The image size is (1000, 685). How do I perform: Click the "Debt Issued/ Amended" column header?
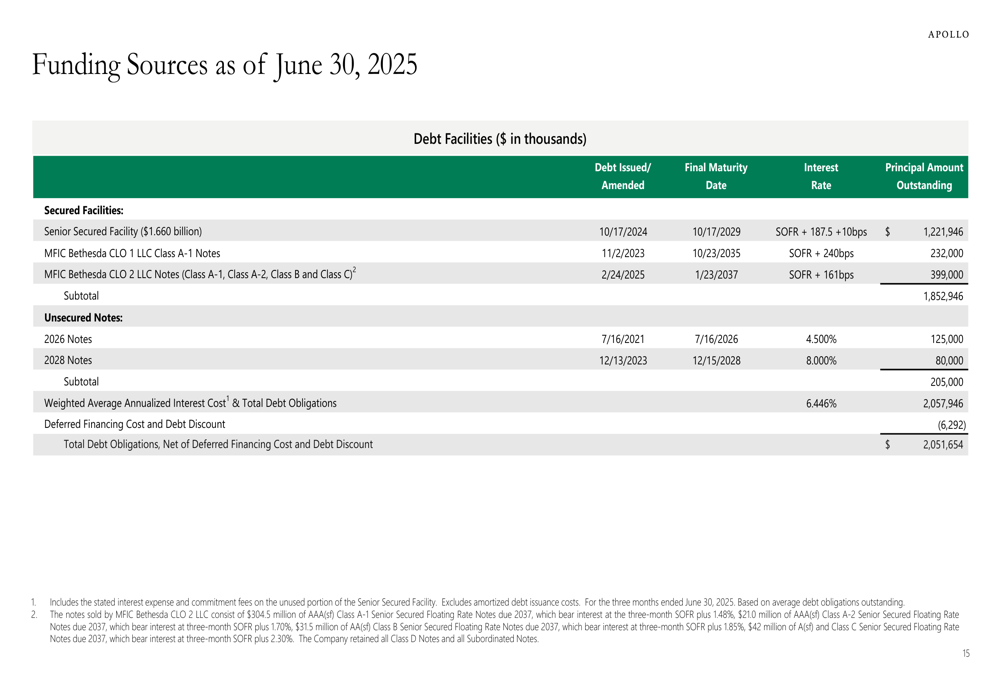point(623,177)
